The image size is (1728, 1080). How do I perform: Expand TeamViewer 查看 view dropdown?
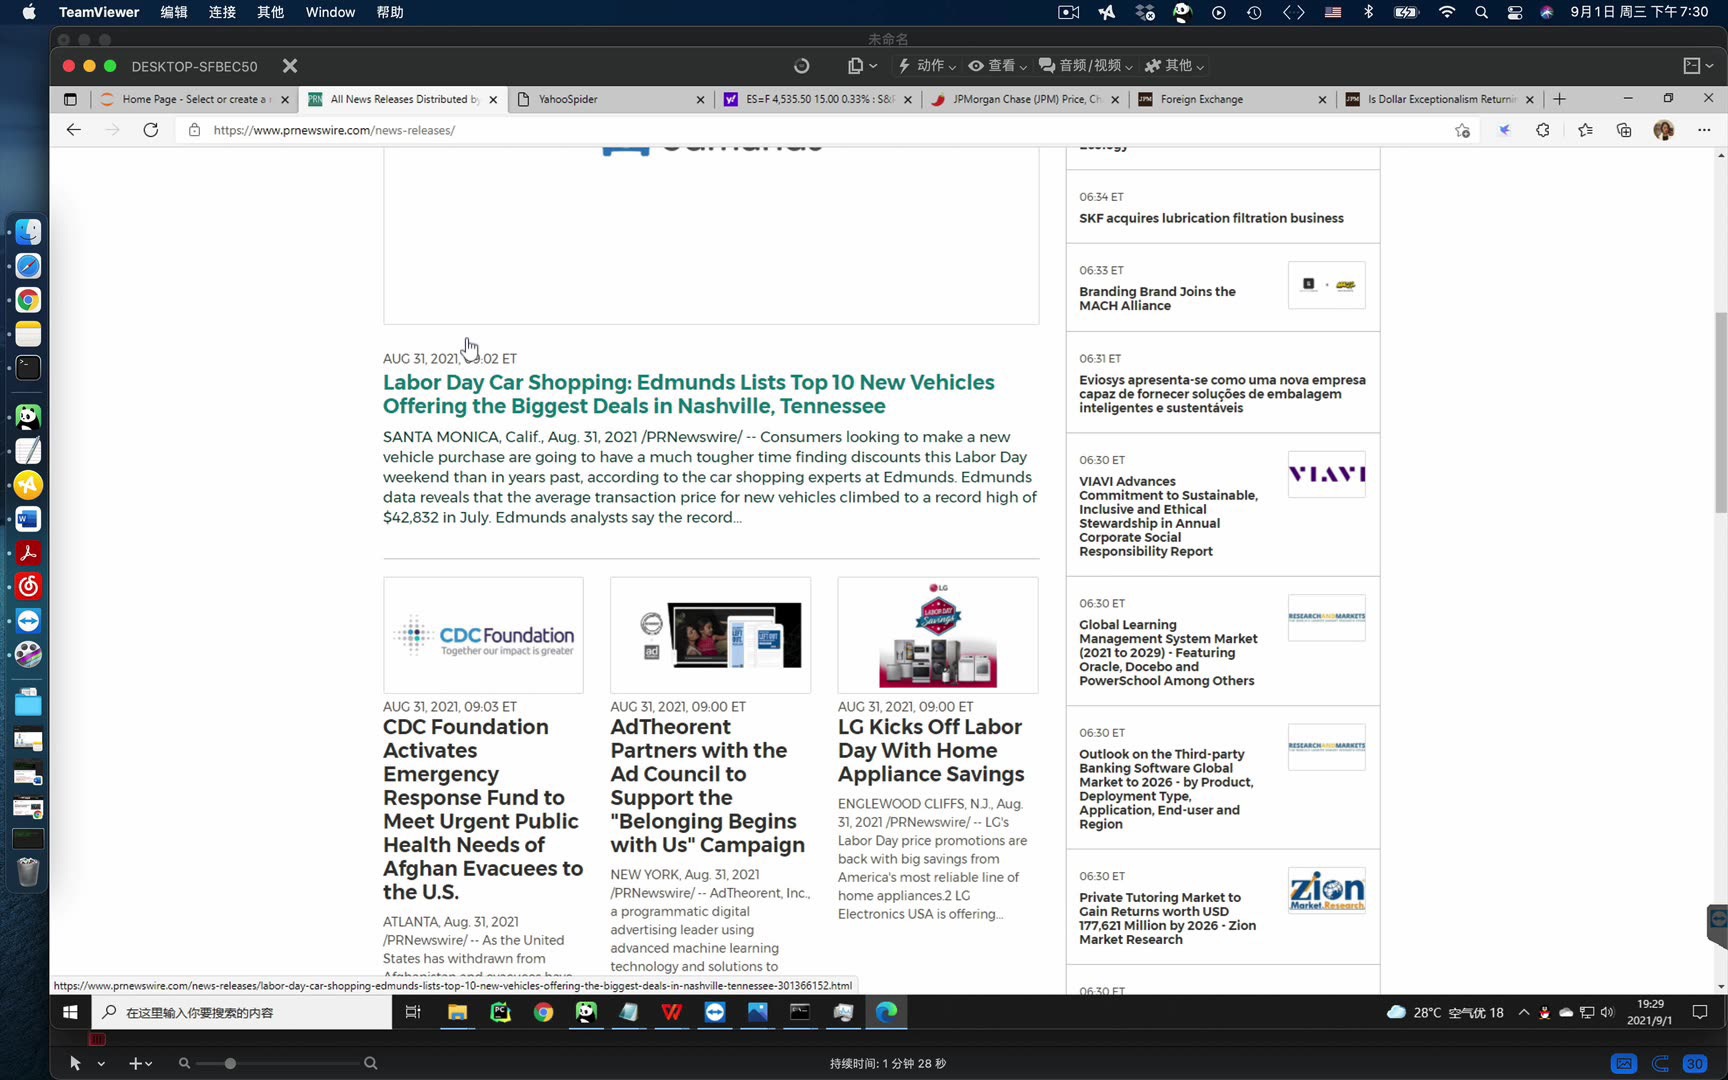point(997,66)
